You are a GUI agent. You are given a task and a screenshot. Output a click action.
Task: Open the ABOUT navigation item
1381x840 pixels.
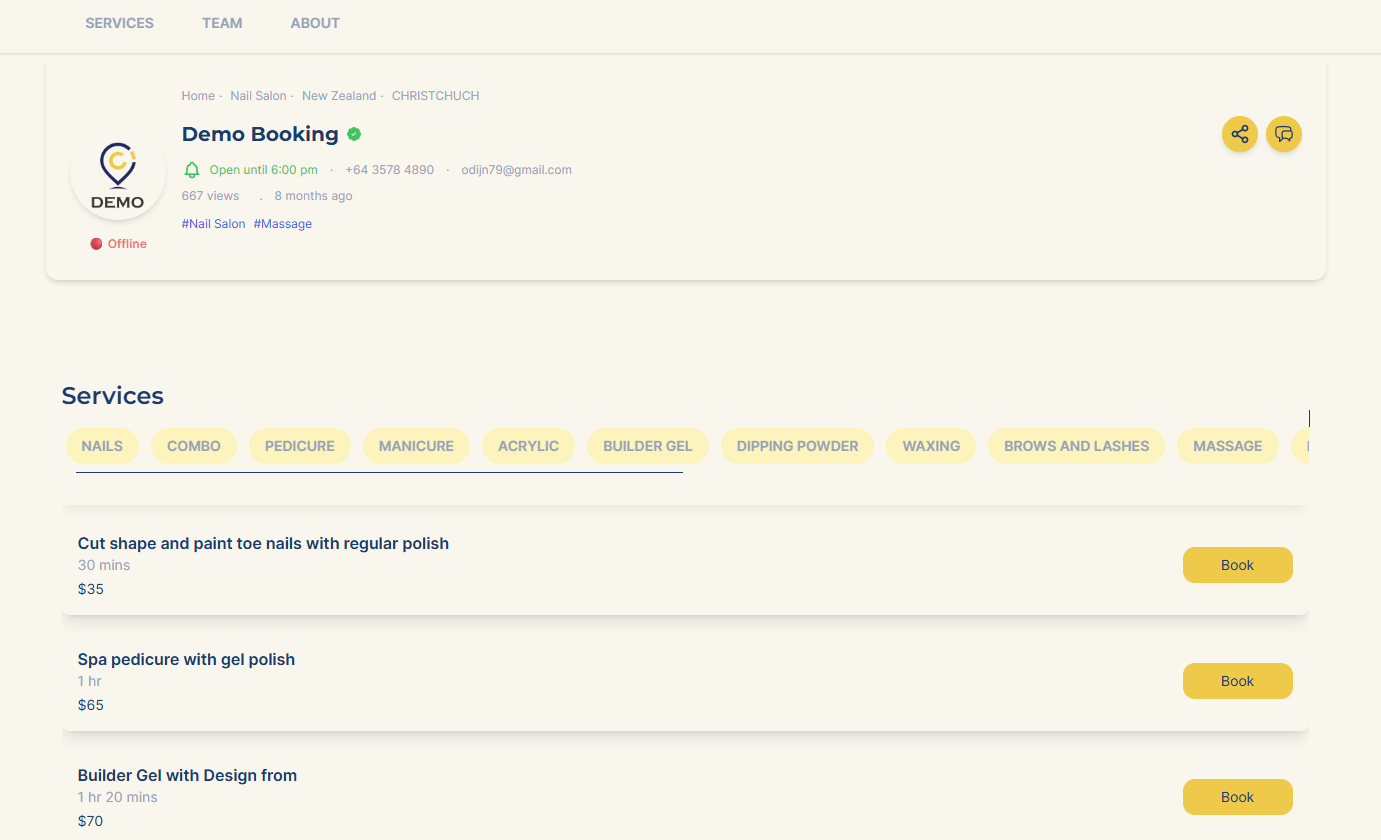(315, 23)
